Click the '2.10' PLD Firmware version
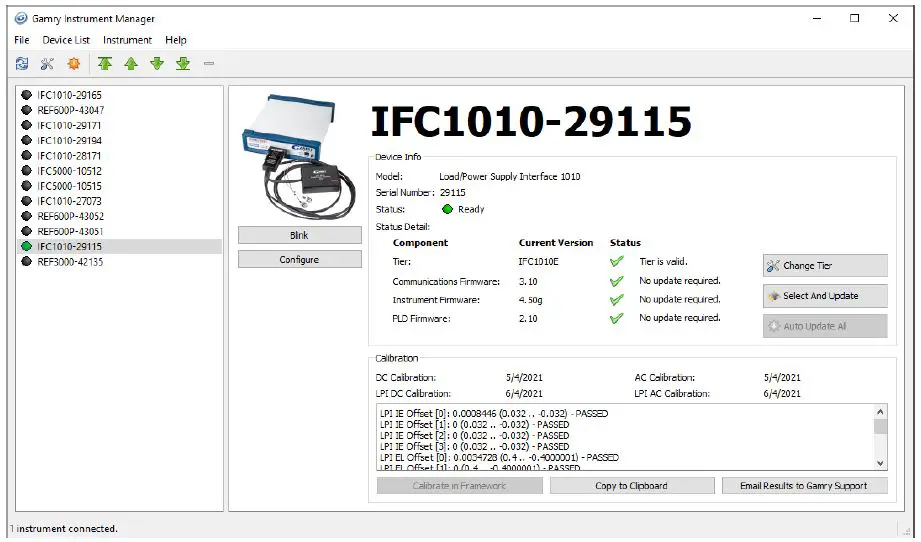The width and height of the screenshot is (921, 542). [528, 319]
